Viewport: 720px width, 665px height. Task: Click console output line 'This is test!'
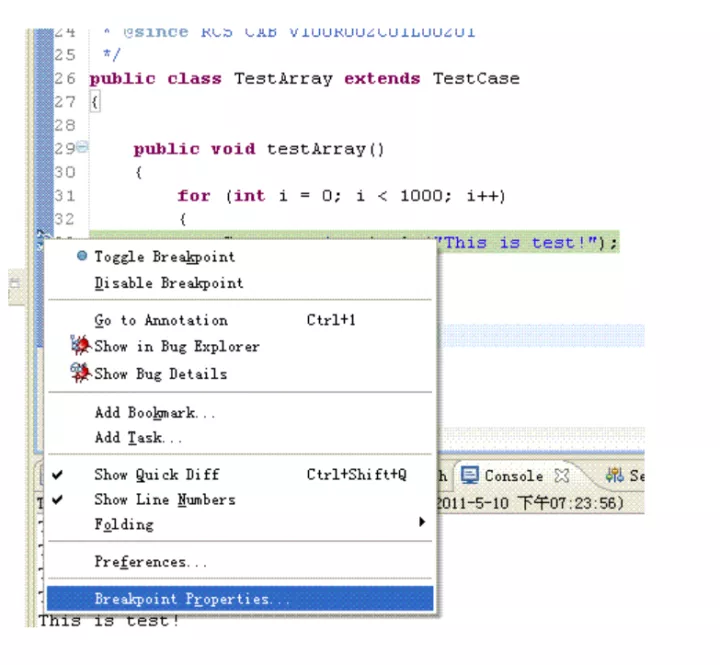click(x=109, y=621)
